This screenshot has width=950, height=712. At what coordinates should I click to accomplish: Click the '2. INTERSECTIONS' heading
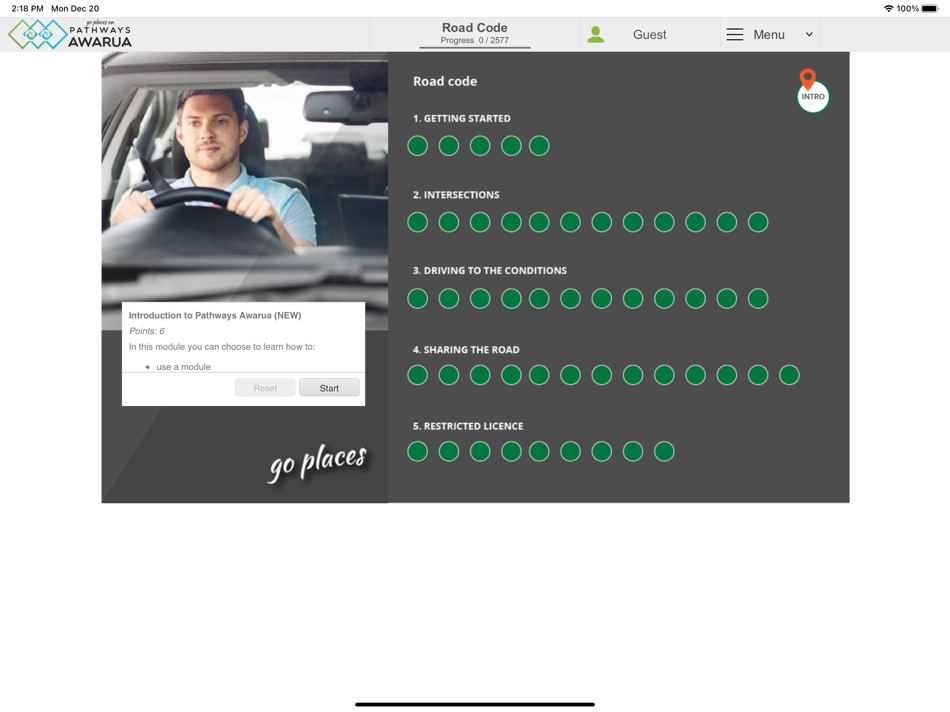point(456,195)
